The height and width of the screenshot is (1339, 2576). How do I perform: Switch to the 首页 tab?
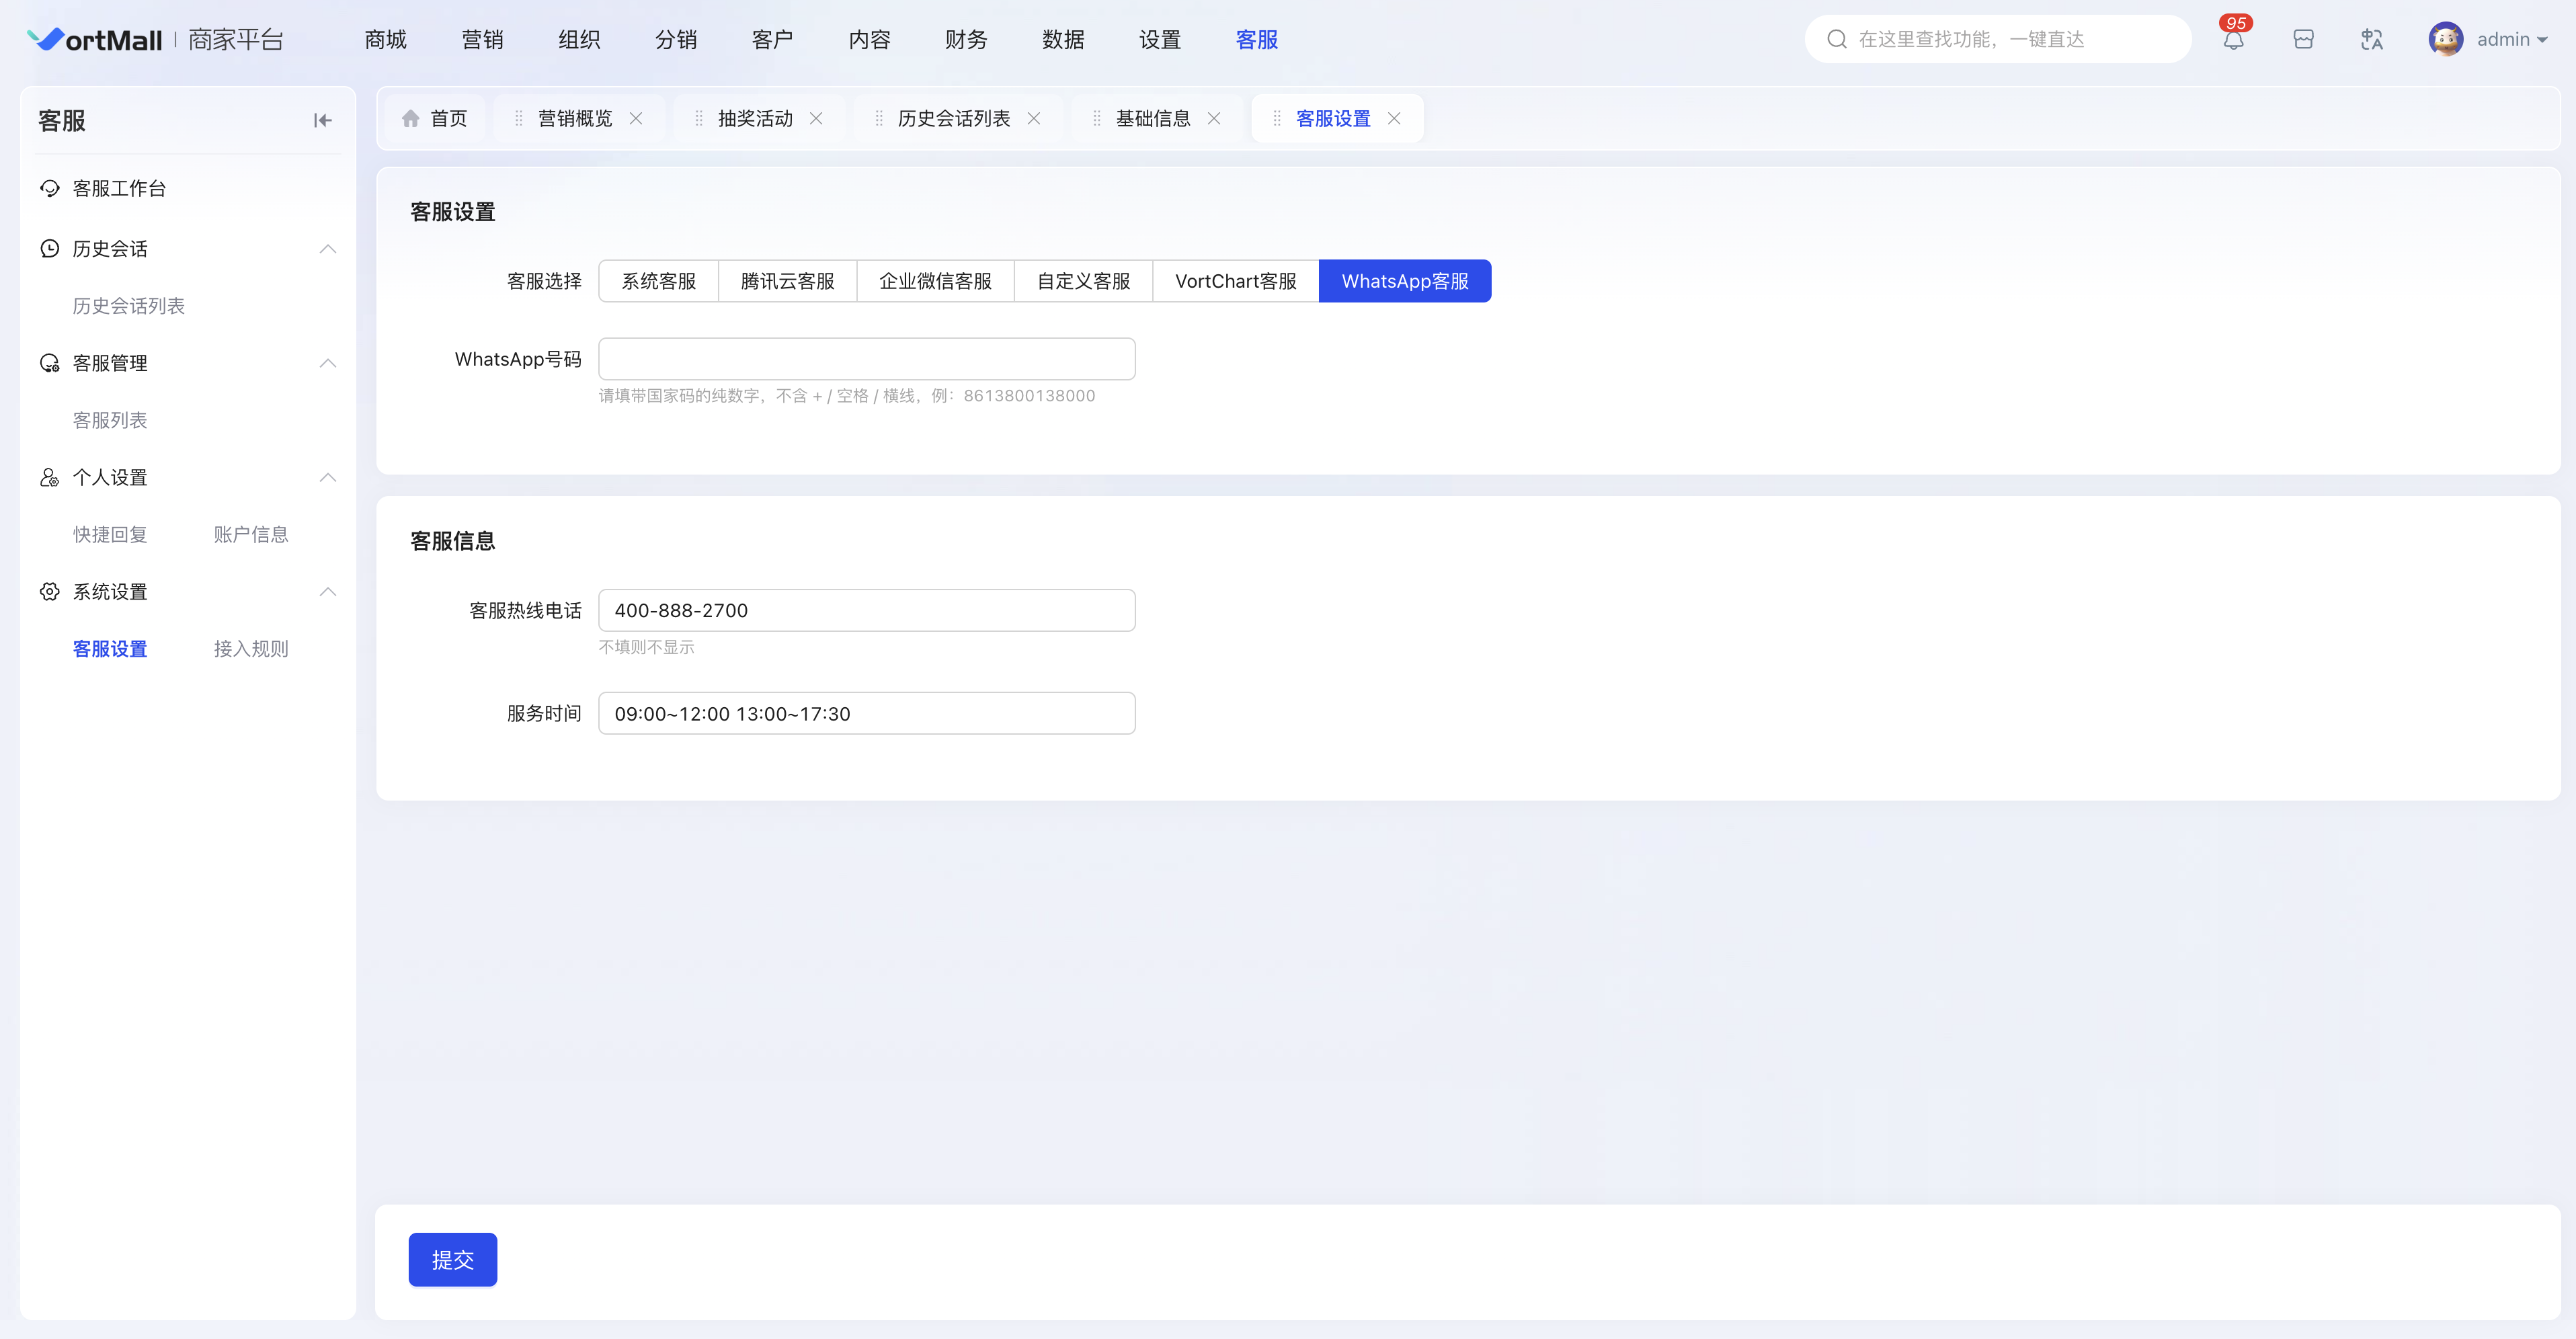(435, 118)
